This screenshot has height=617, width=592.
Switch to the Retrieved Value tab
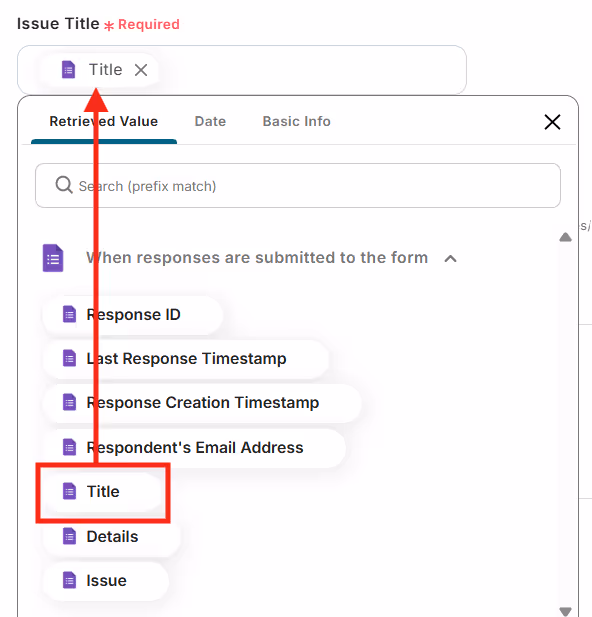pos(104,121)
